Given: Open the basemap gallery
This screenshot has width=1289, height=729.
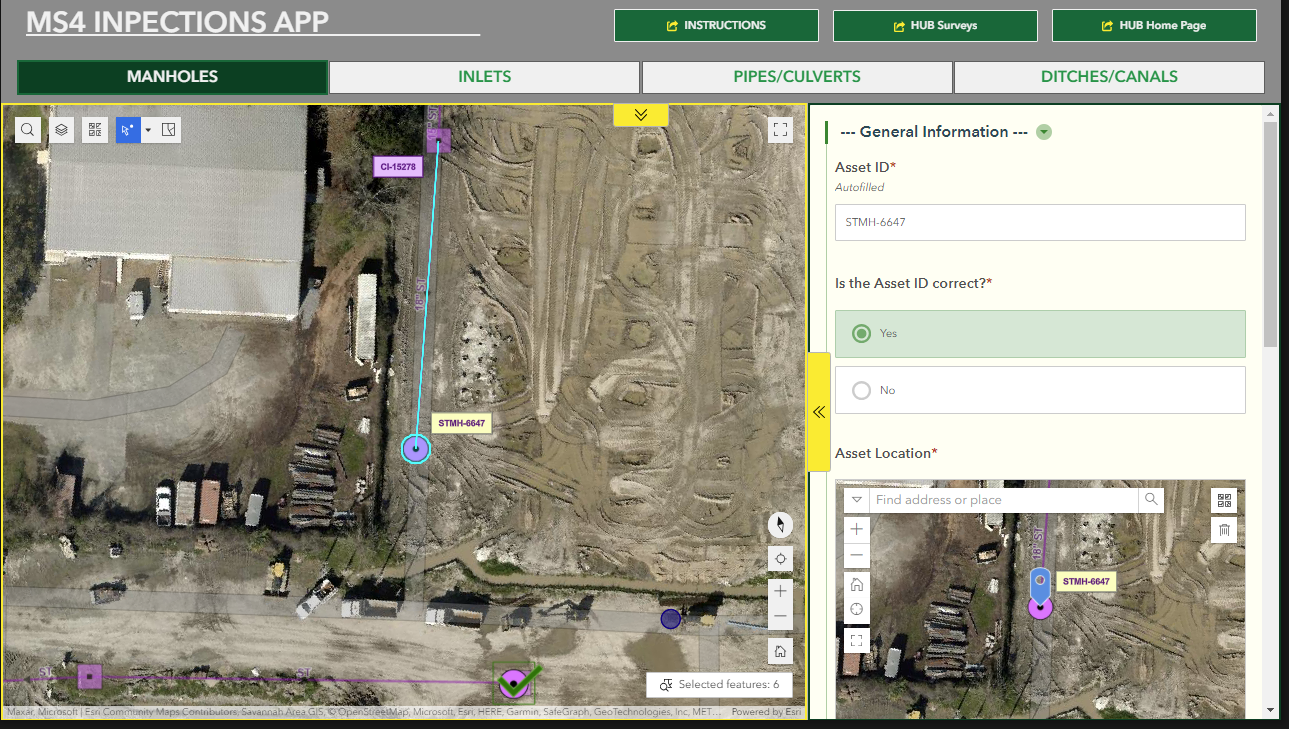Looking at the screenshot, I should click(95, 129).
